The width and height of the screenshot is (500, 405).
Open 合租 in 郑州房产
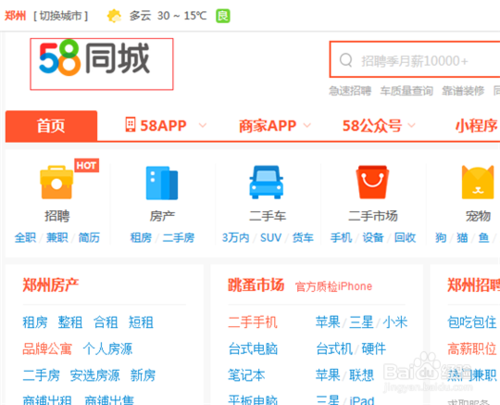[106, 322]
